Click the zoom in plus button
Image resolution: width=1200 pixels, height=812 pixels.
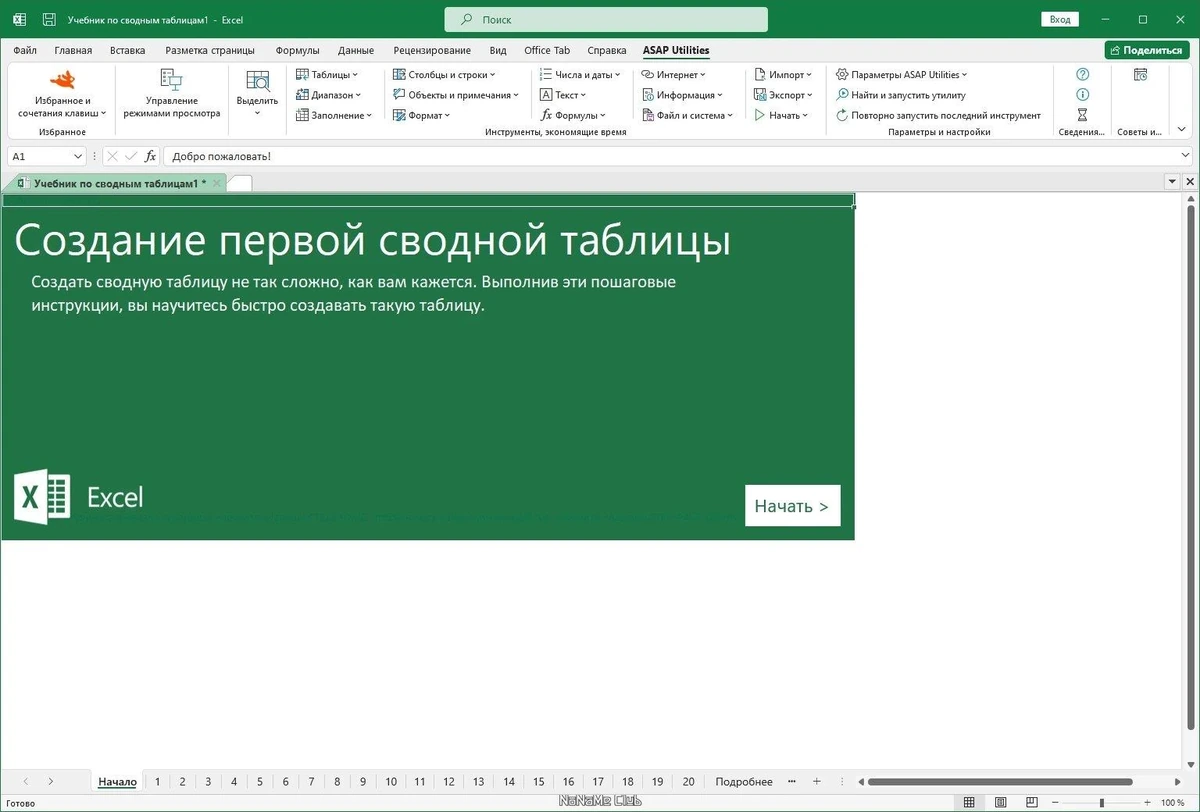pos(1147,803)
